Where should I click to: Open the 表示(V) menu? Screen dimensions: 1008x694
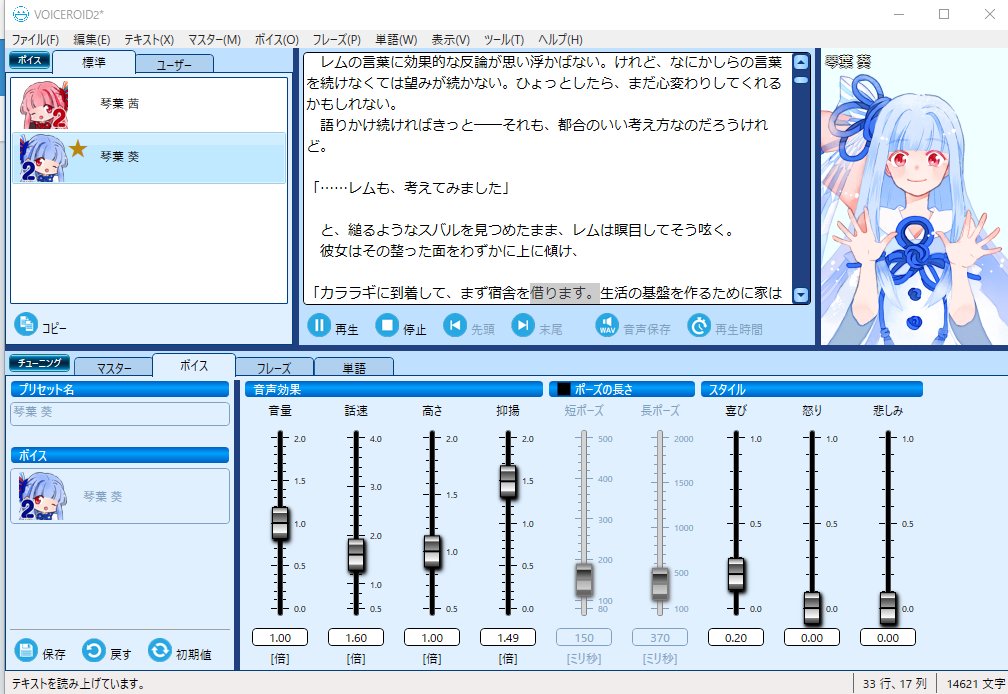[x=451, y=40]
